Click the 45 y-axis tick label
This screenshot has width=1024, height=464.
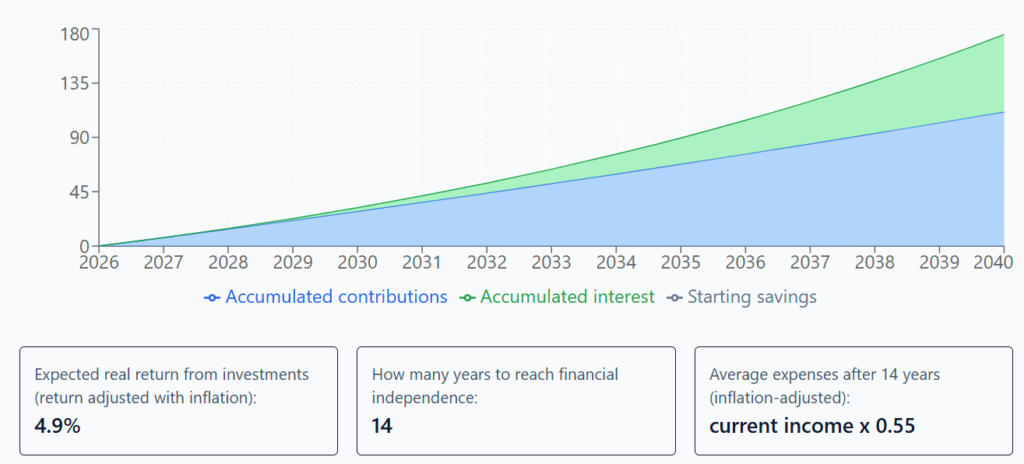click(x=81, y=192)
